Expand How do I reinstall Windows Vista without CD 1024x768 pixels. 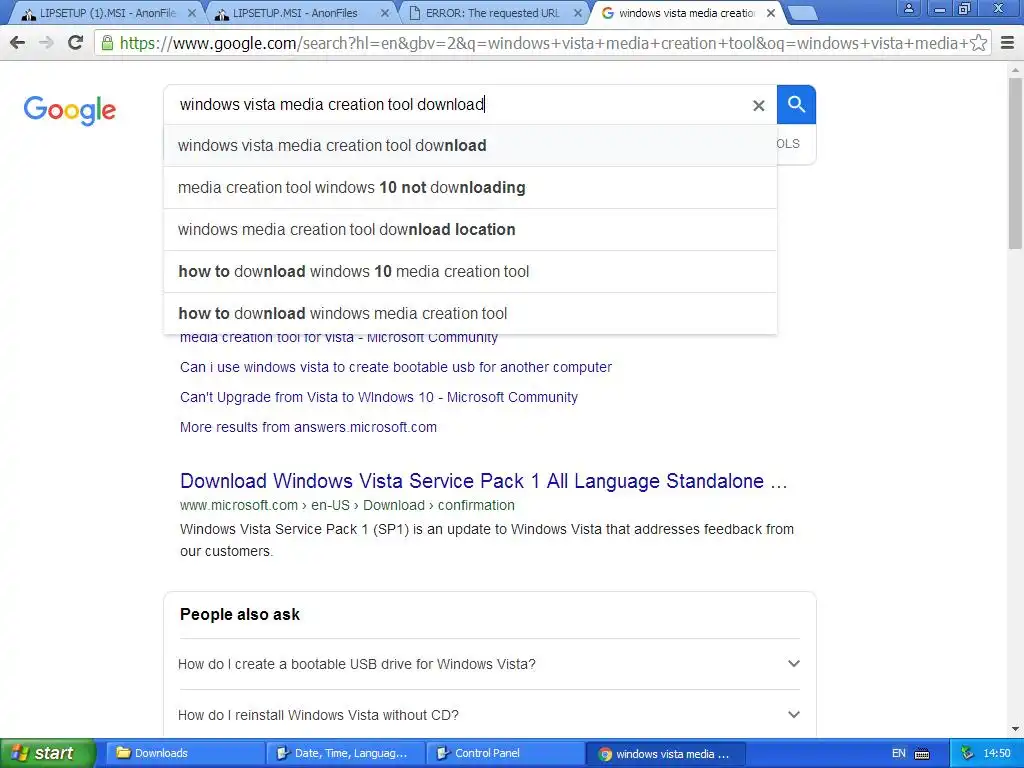point(489,715)
